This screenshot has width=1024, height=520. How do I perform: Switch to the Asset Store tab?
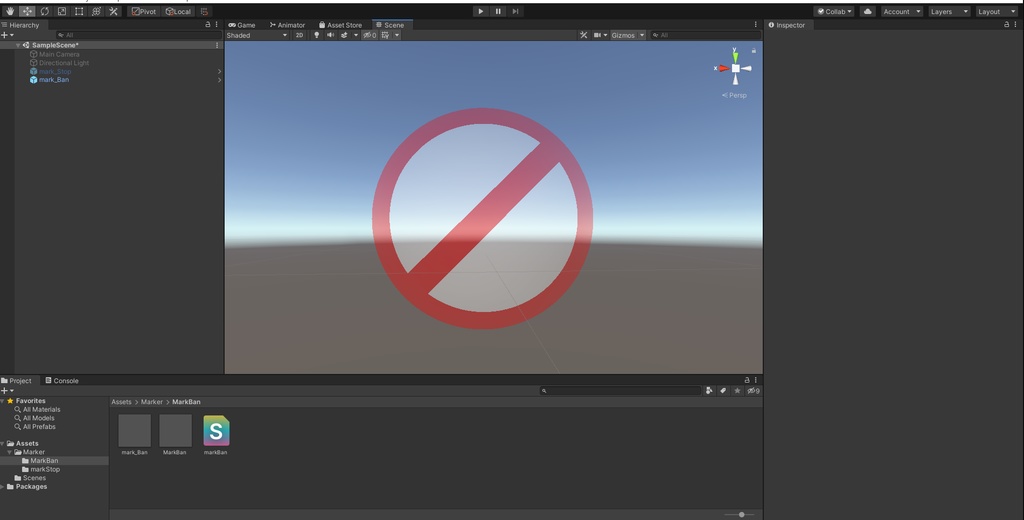click(x=340, y=25)
